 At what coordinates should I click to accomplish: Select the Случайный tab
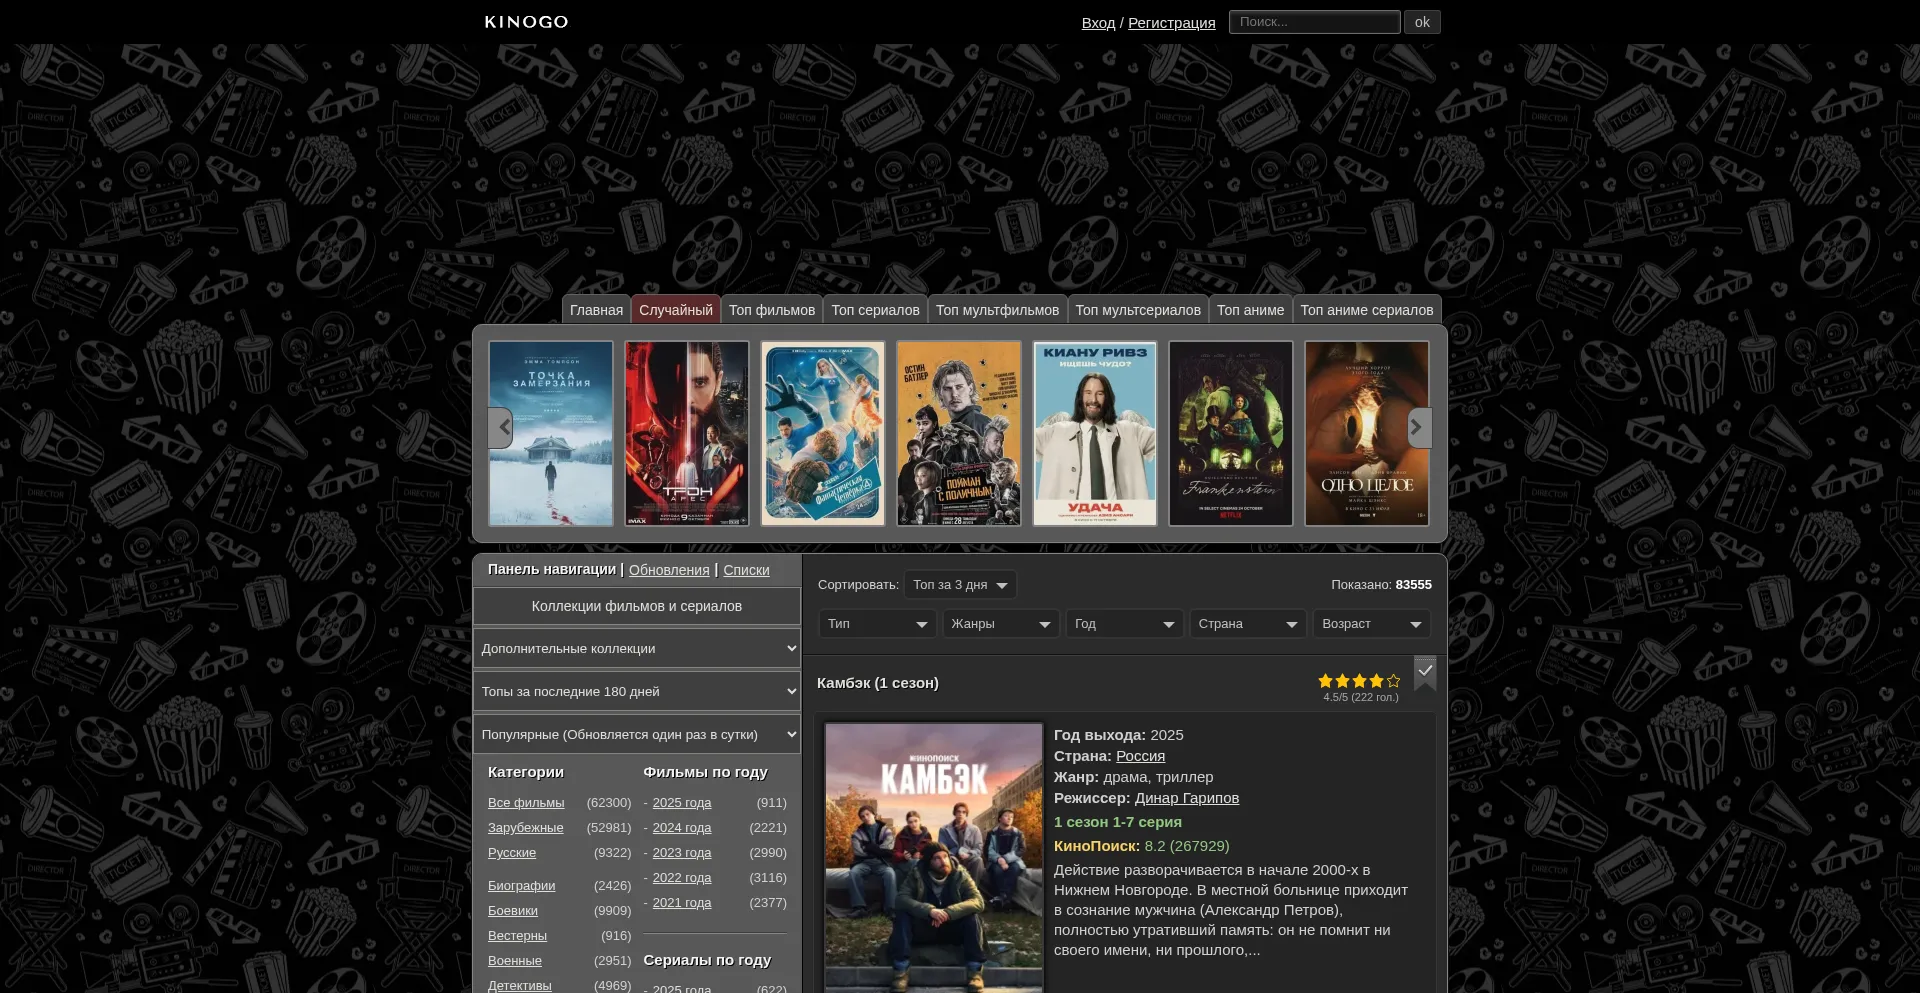coord(676,310)
